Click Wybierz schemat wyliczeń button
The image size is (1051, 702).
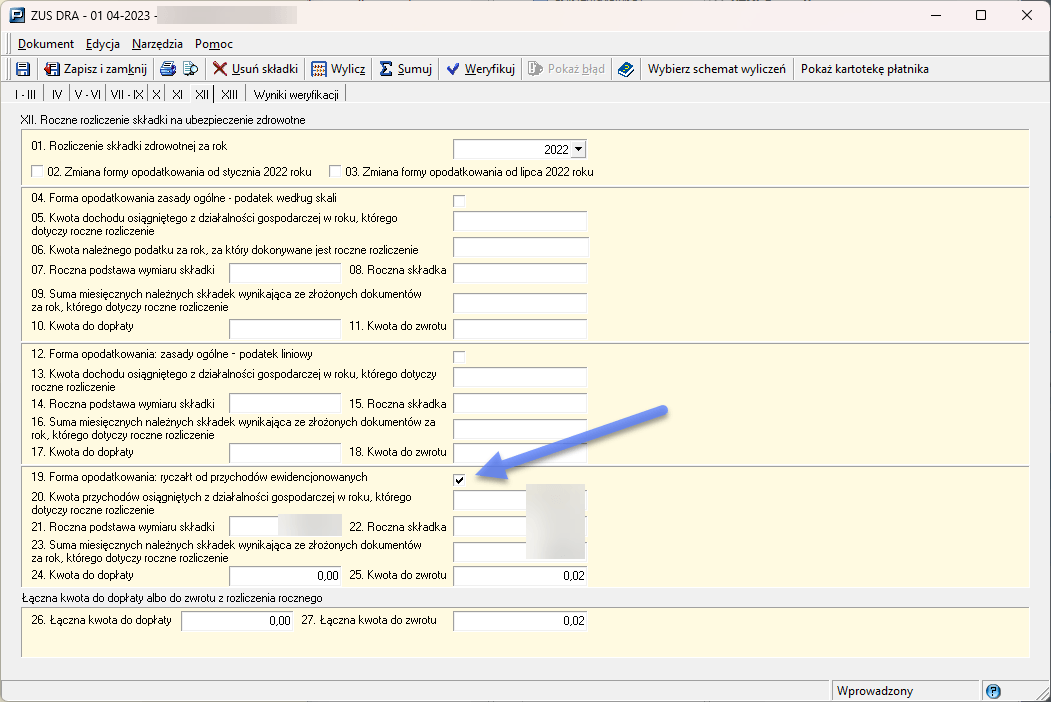click(717, 69)
